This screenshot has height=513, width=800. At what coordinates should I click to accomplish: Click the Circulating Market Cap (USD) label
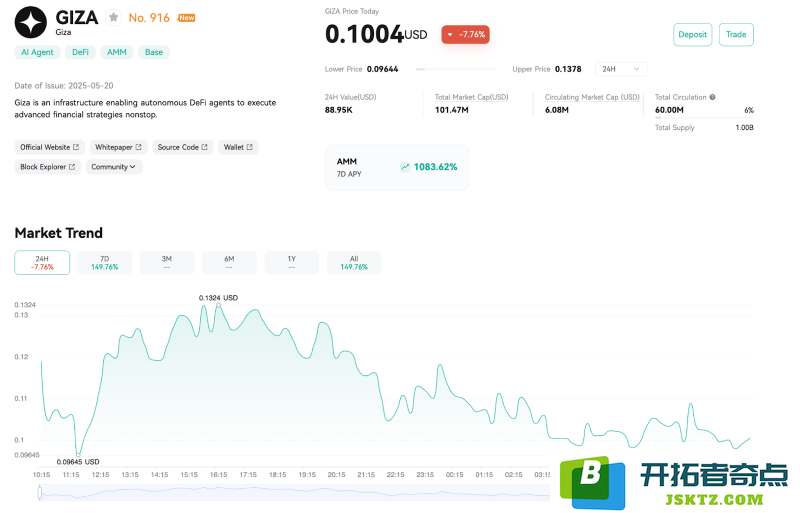tap(592, 97)
